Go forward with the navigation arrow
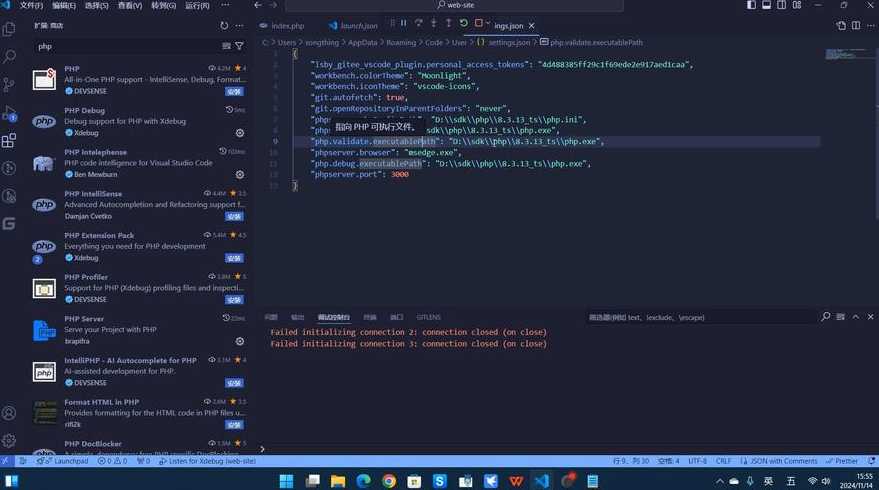Screen dimensions: 879x490 pos(273,5)
